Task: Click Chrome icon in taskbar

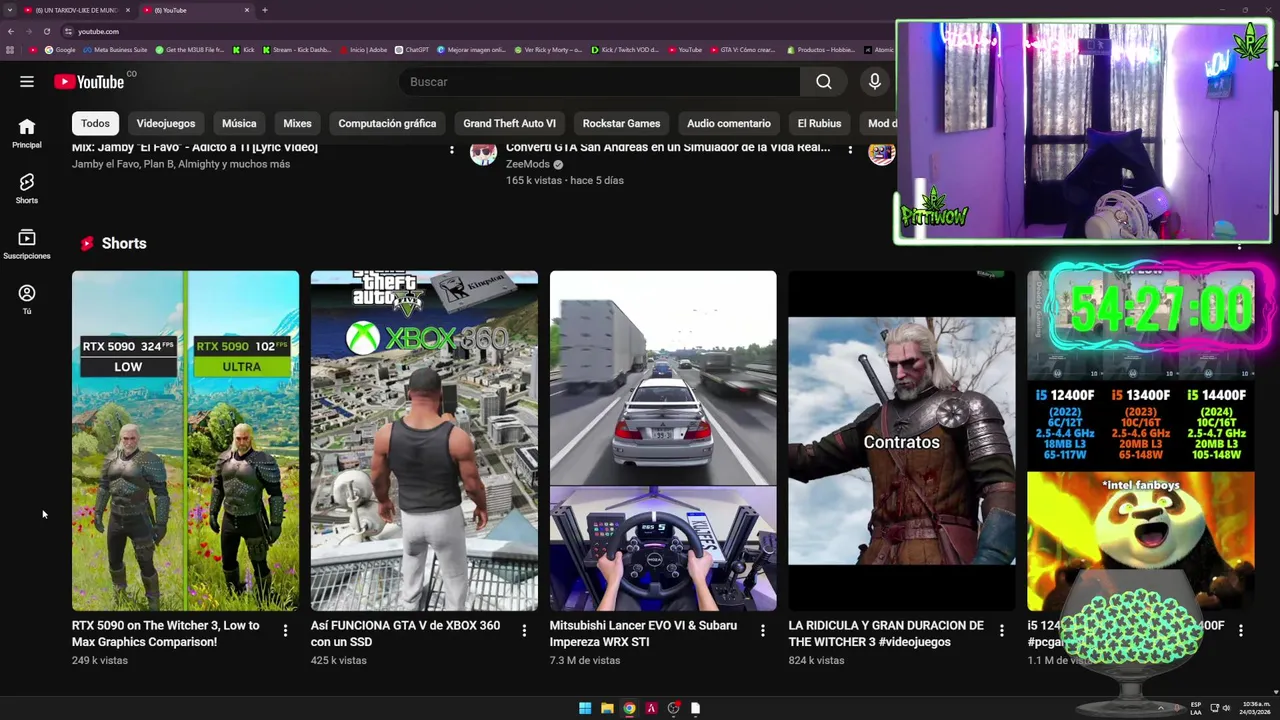Action: pyautogui.click(x=629, y=708)
